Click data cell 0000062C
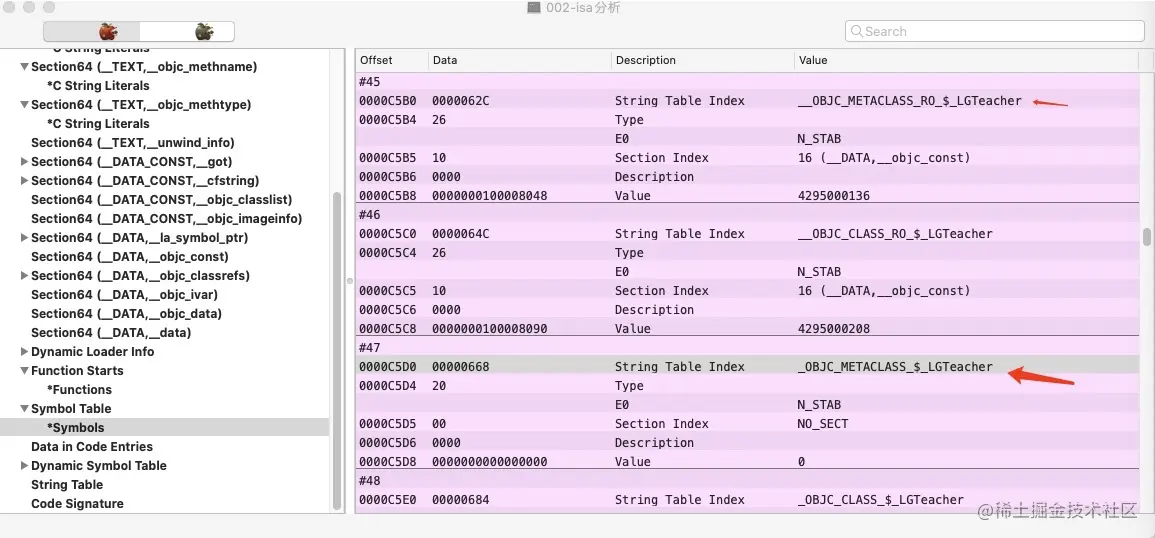The height and width of the screenshot is (538, 1155). pos(460,101)
